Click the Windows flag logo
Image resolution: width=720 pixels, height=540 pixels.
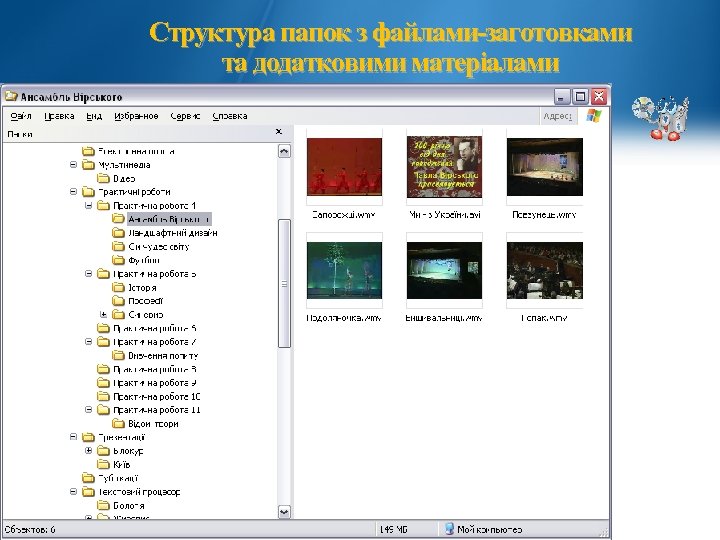tap(593, 116)
